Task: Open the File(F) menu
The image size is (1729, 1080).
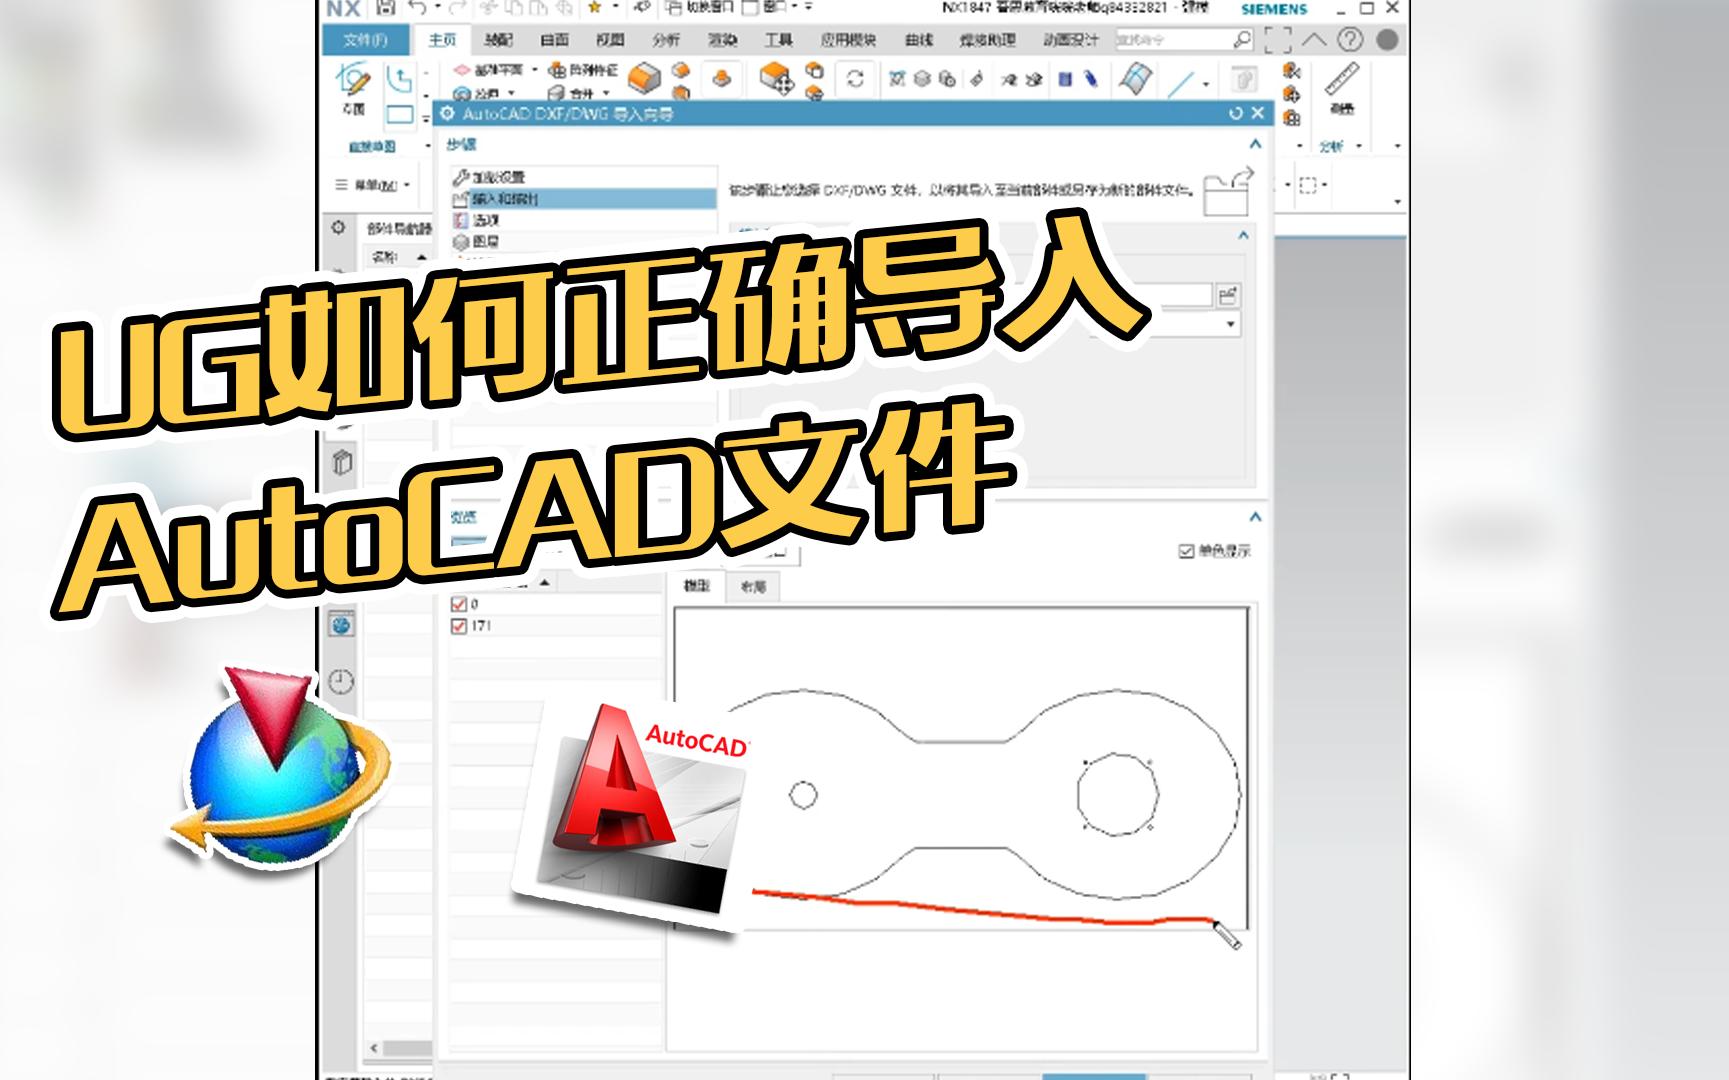Action: click(x=365, y=40)
